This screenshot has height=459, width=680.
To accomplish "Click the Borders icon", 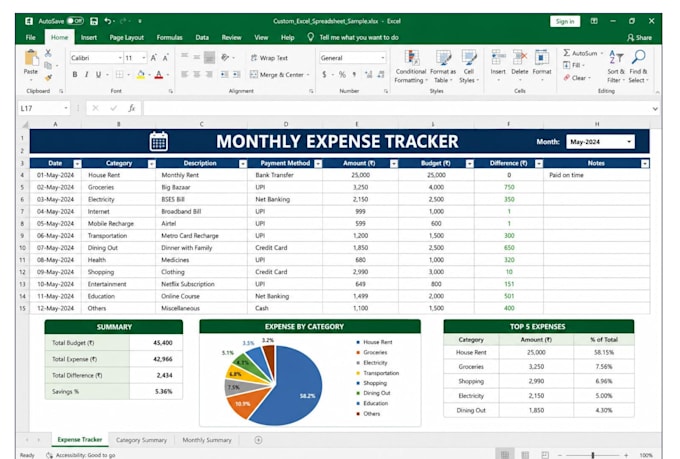I will click(x=119, y=75).
